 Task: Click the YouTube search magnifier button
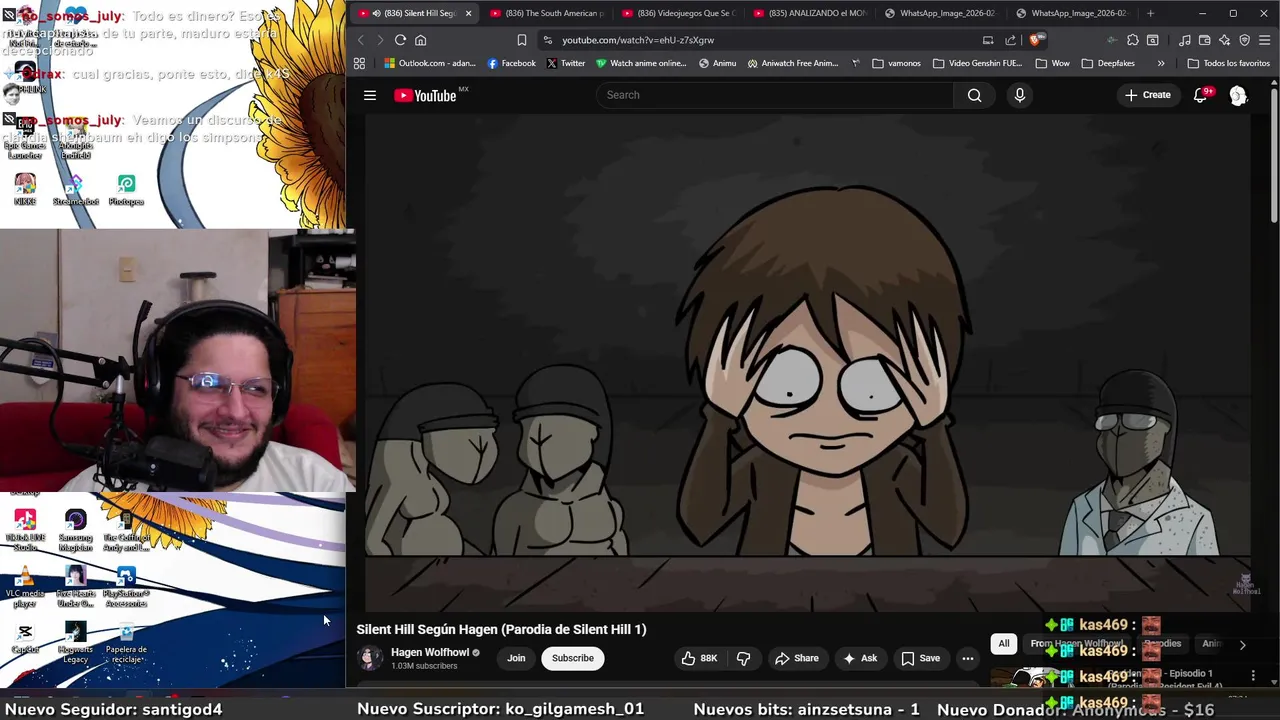974,95
